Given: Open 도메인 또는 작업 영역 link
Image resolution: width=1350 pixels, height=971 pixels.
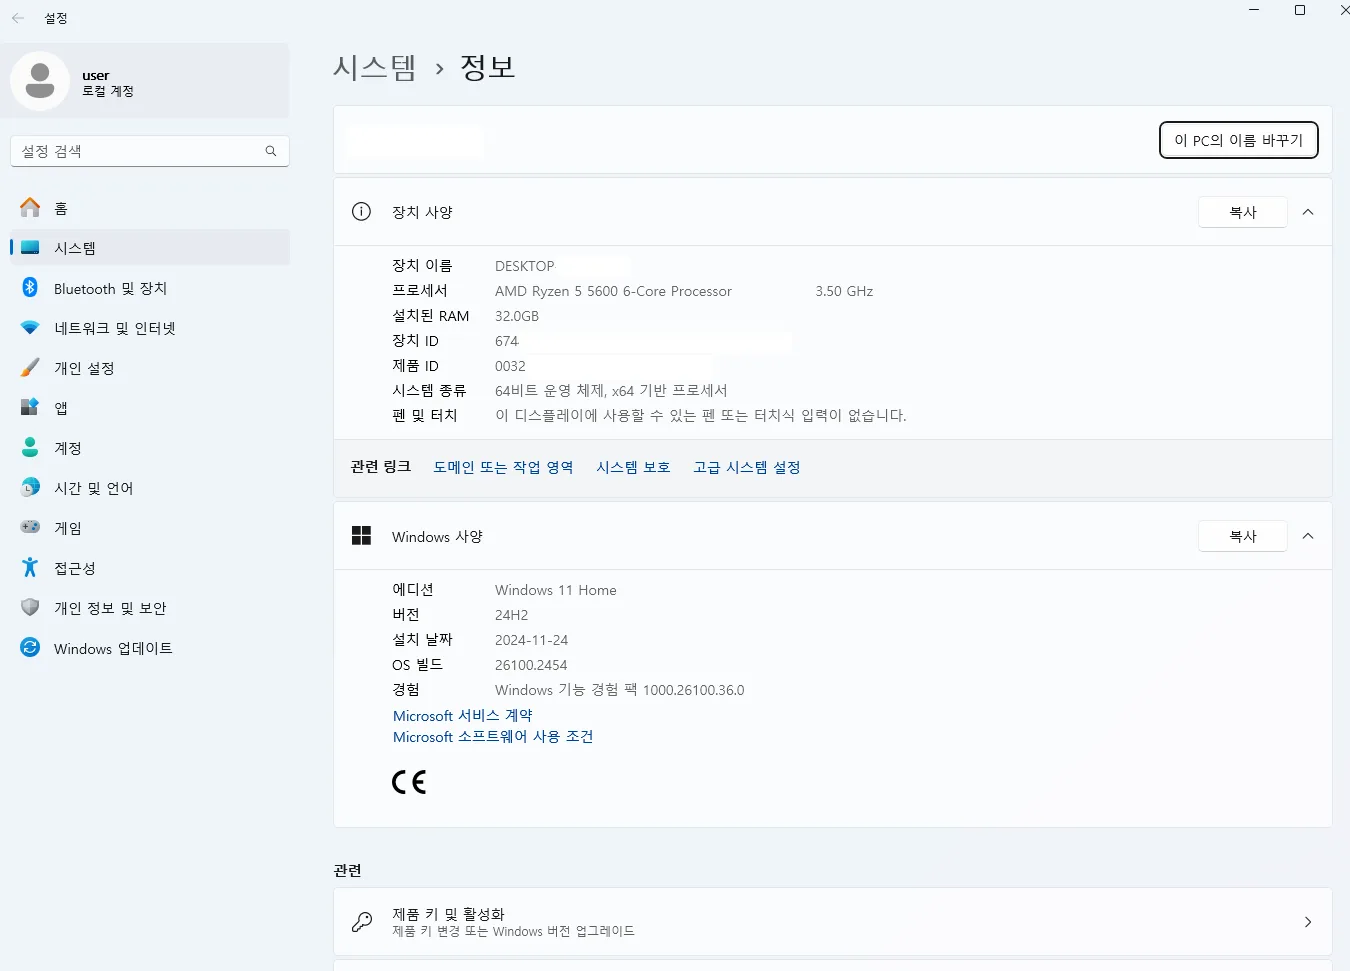Looking at the screenshot, I should [x=503, y=467].
